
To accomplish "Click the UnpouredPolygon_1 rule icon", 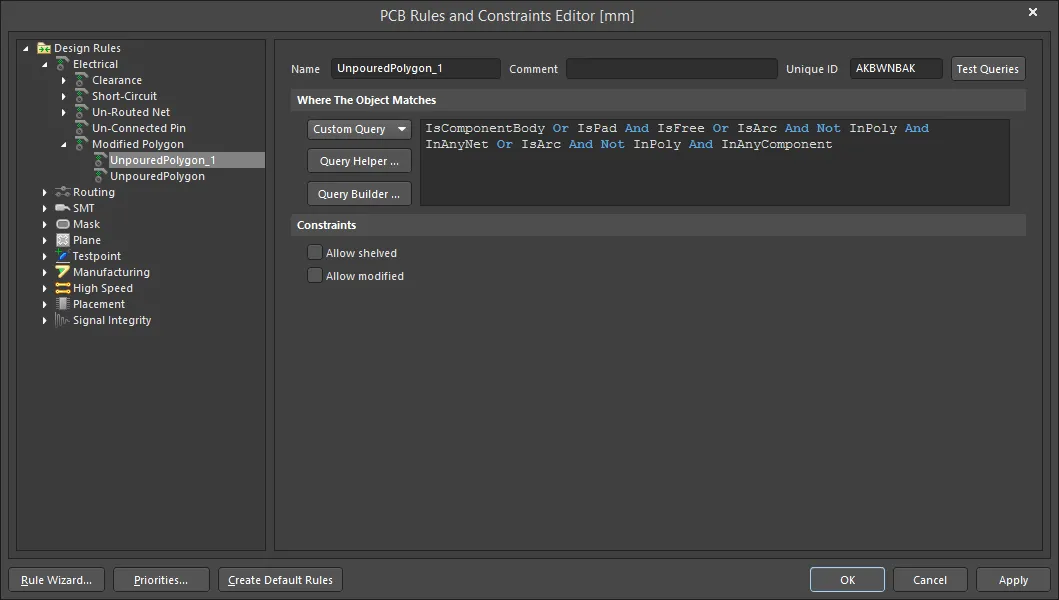I will pyautogui.click(x=100, y=160).
